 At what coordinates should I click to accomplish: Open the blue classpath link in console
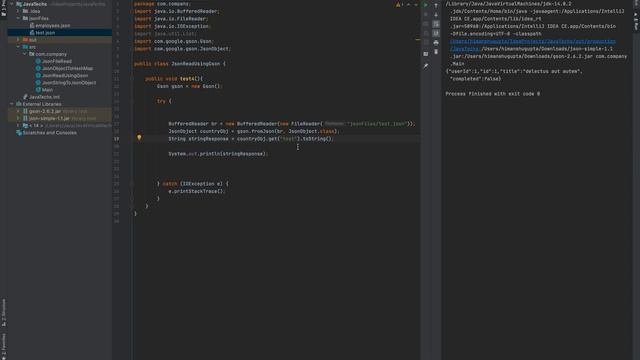533,41
